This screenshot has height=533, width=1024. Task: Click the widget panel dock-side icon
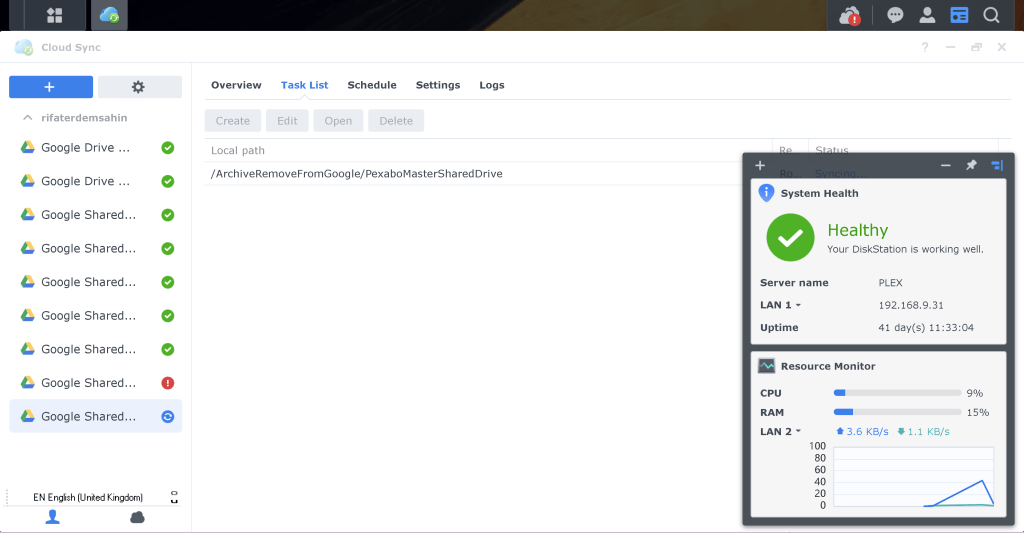coord(997,165)
